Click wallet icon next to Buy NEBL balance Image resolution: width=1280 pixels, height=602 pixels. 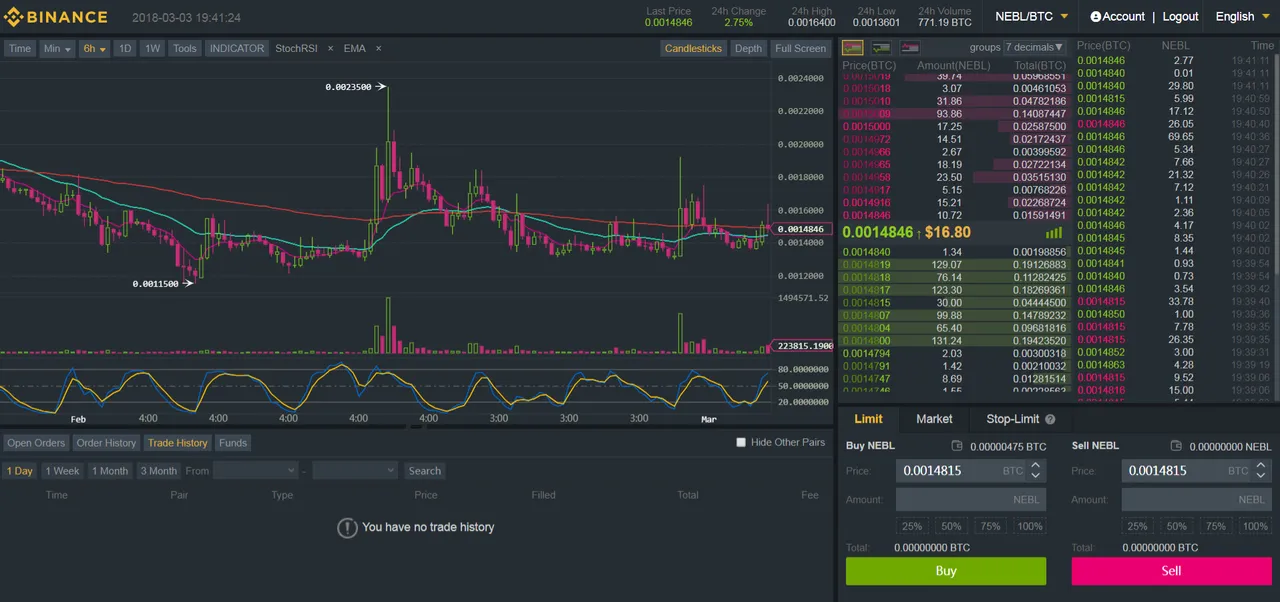(x=957, y=446)
